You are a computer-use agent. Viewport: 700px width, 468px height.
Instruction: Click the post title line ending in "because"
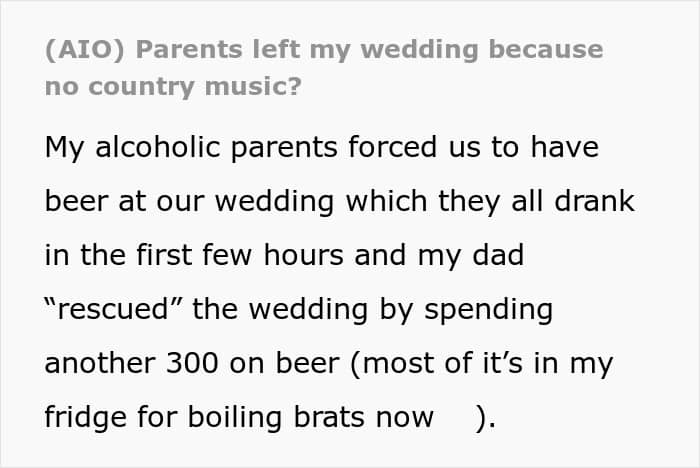pyautogui.click(x=324, y=49)
